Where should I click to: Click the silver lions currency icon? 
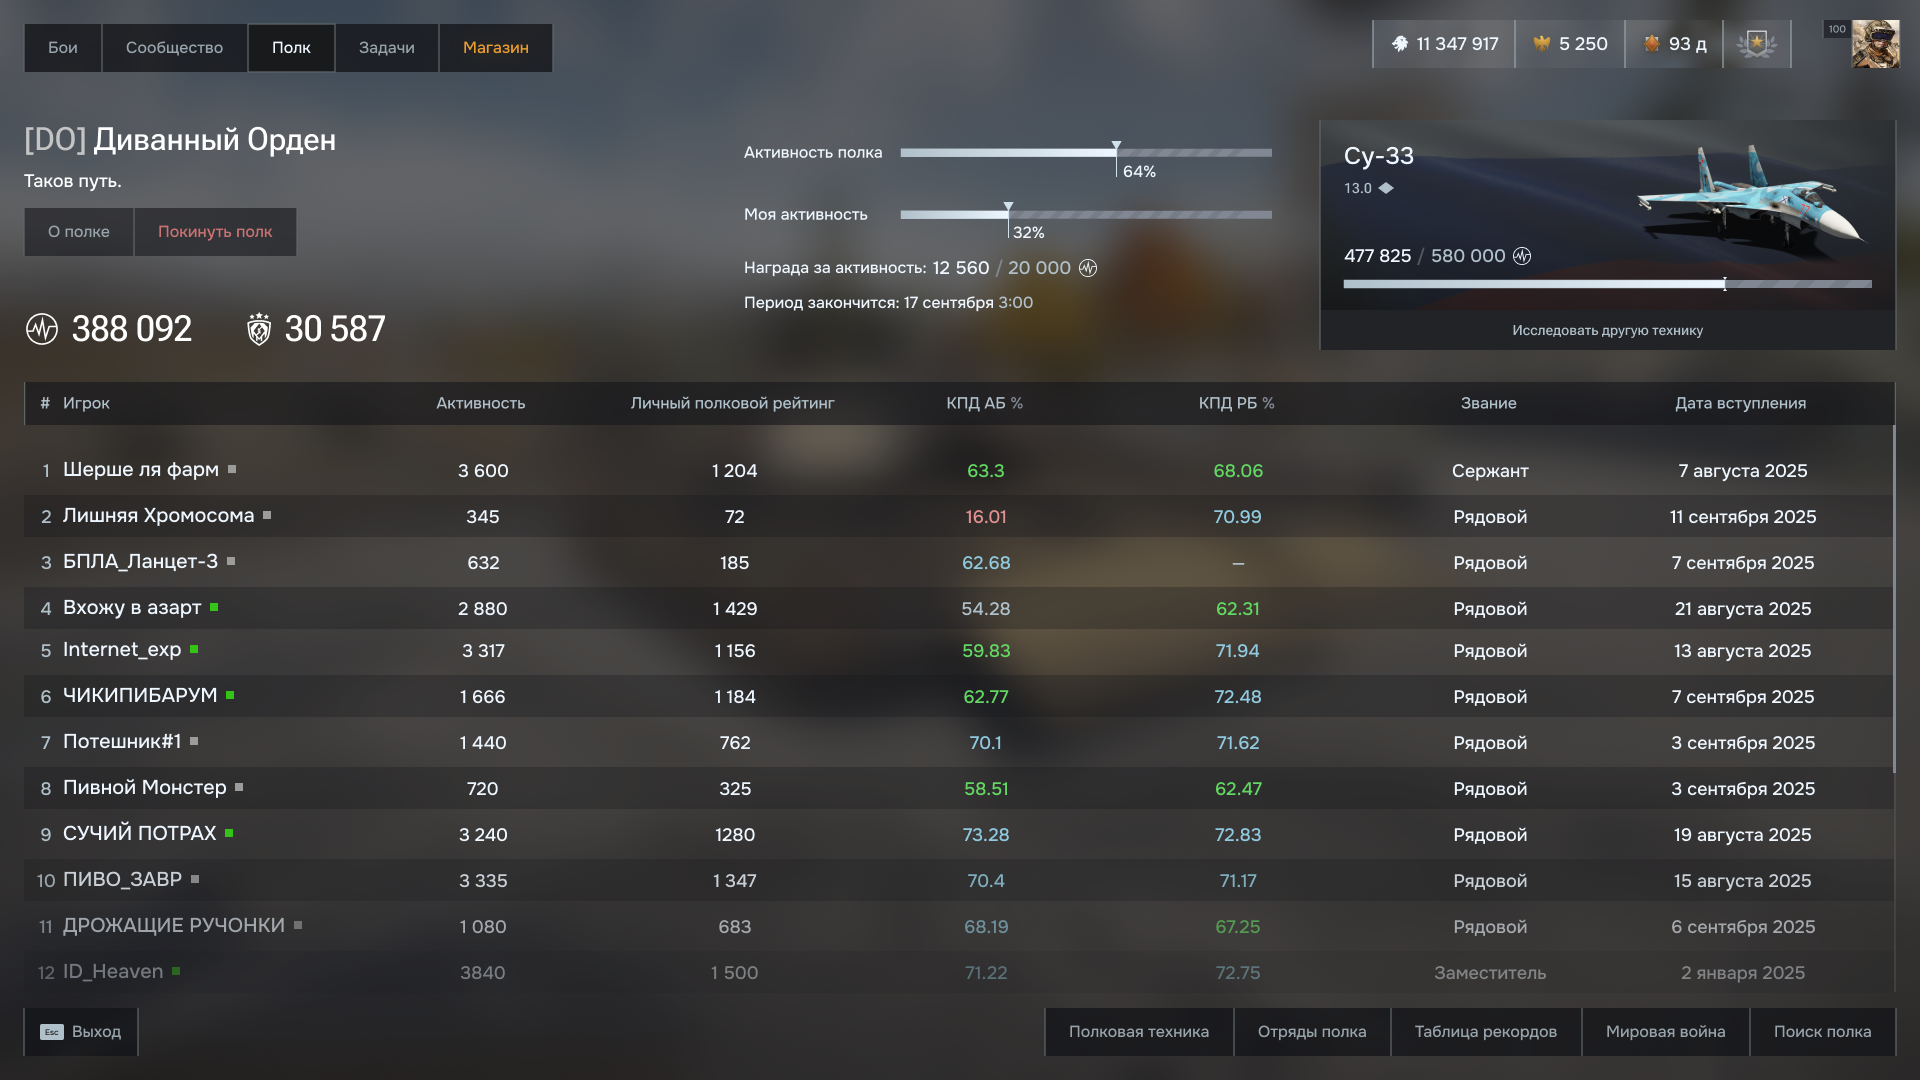tap(1400, 44)
